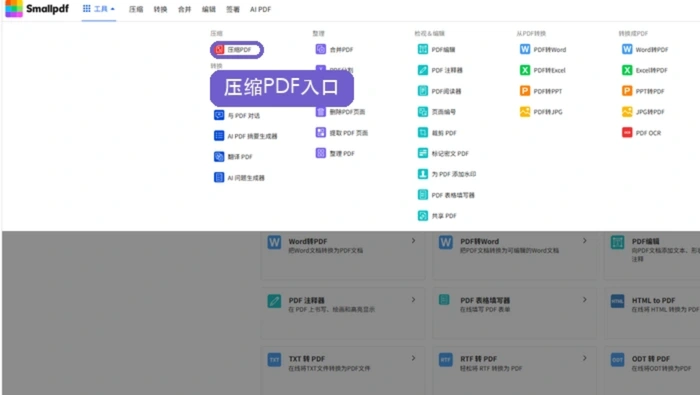Click the chevron on PDF 注释器 card
Image resolution: width=700 pixels, height=395 pixels.
pos(413,299)
